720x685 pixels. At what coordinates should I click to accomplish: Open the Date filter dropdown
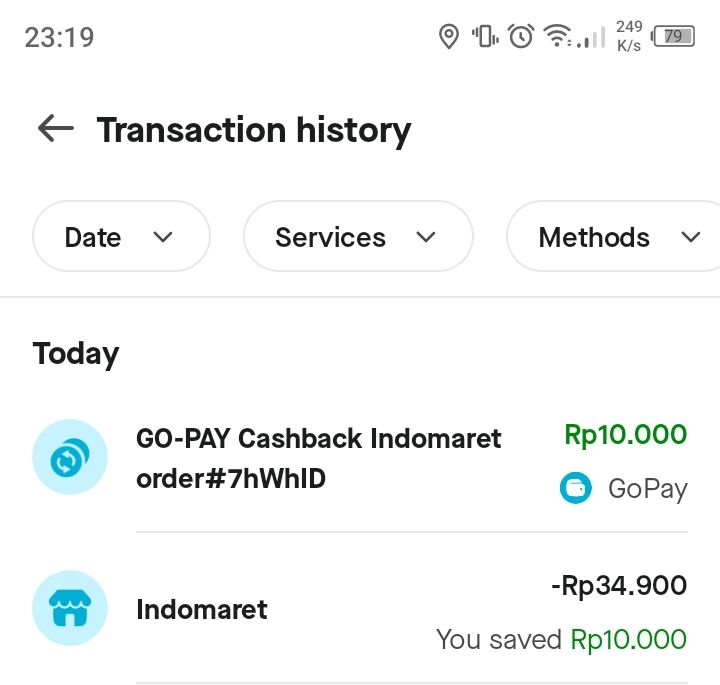tap(121, 236)
